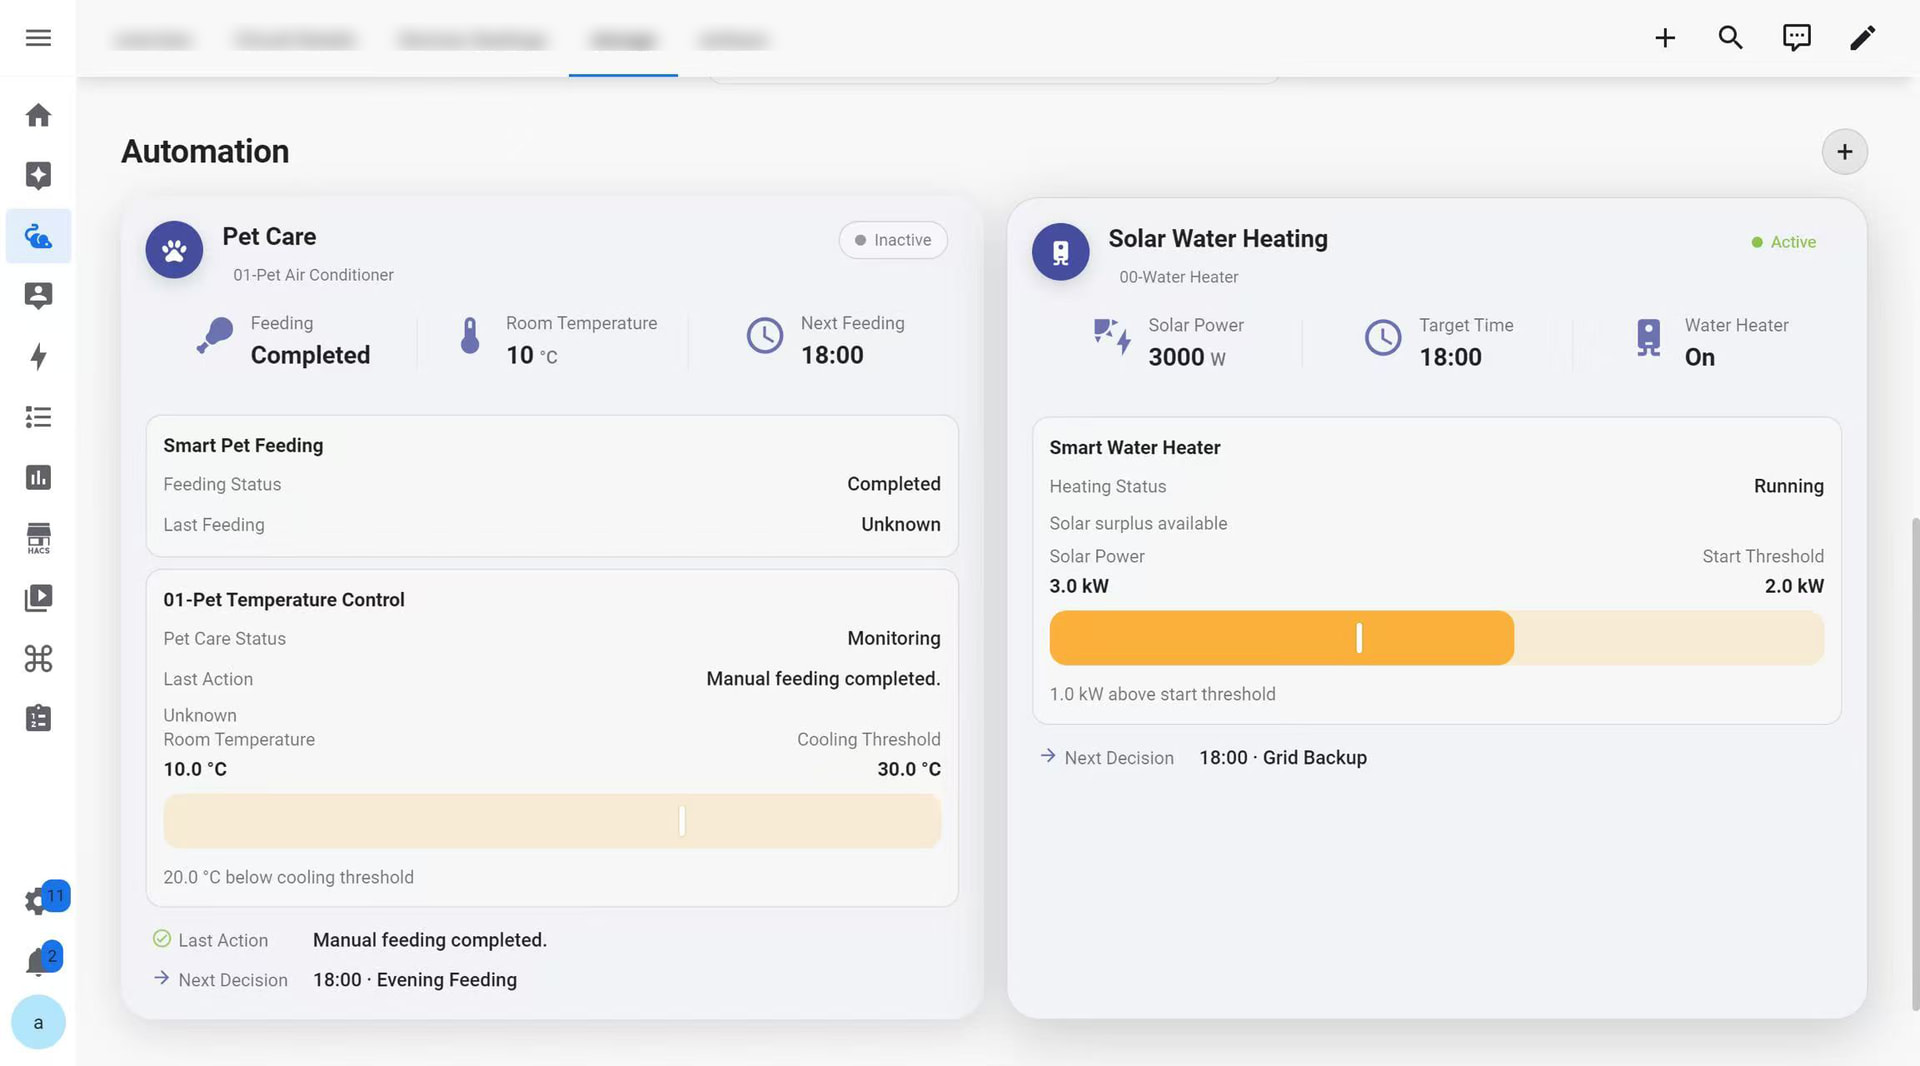The height and width of the screenshot is (1066, 1920).
Task: Click the Solar Power threshold progress bar
Action: tap(1436, 638)
